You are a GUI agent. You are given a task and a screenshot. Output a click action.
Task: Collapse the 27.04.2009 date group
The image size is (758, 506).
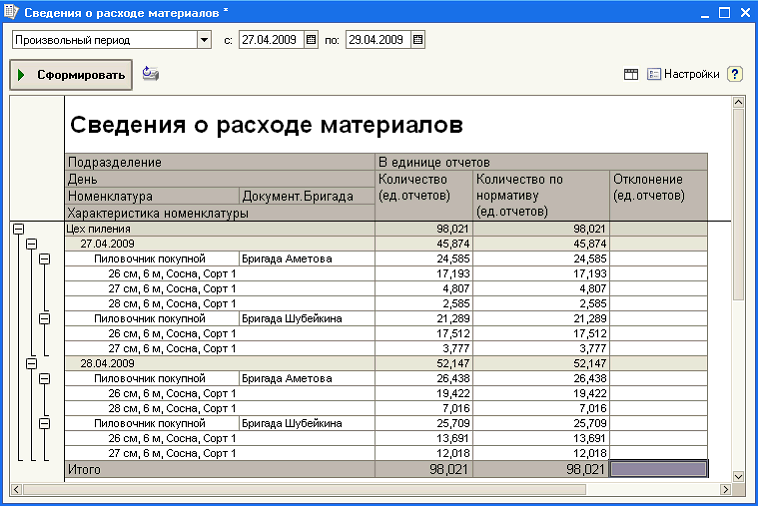(31, 244)
